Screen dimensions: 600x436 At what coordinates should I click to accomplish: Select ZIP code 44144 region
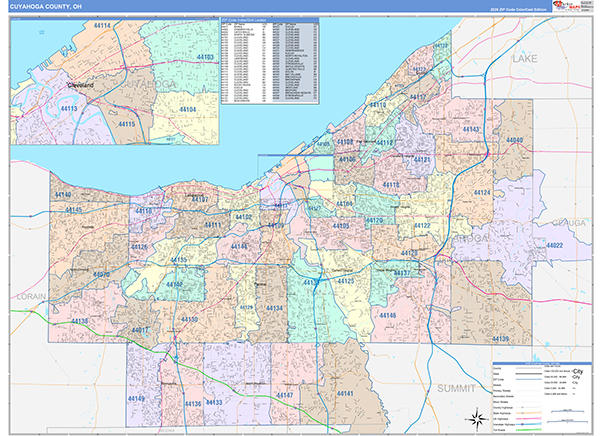(x=239, y=247)
